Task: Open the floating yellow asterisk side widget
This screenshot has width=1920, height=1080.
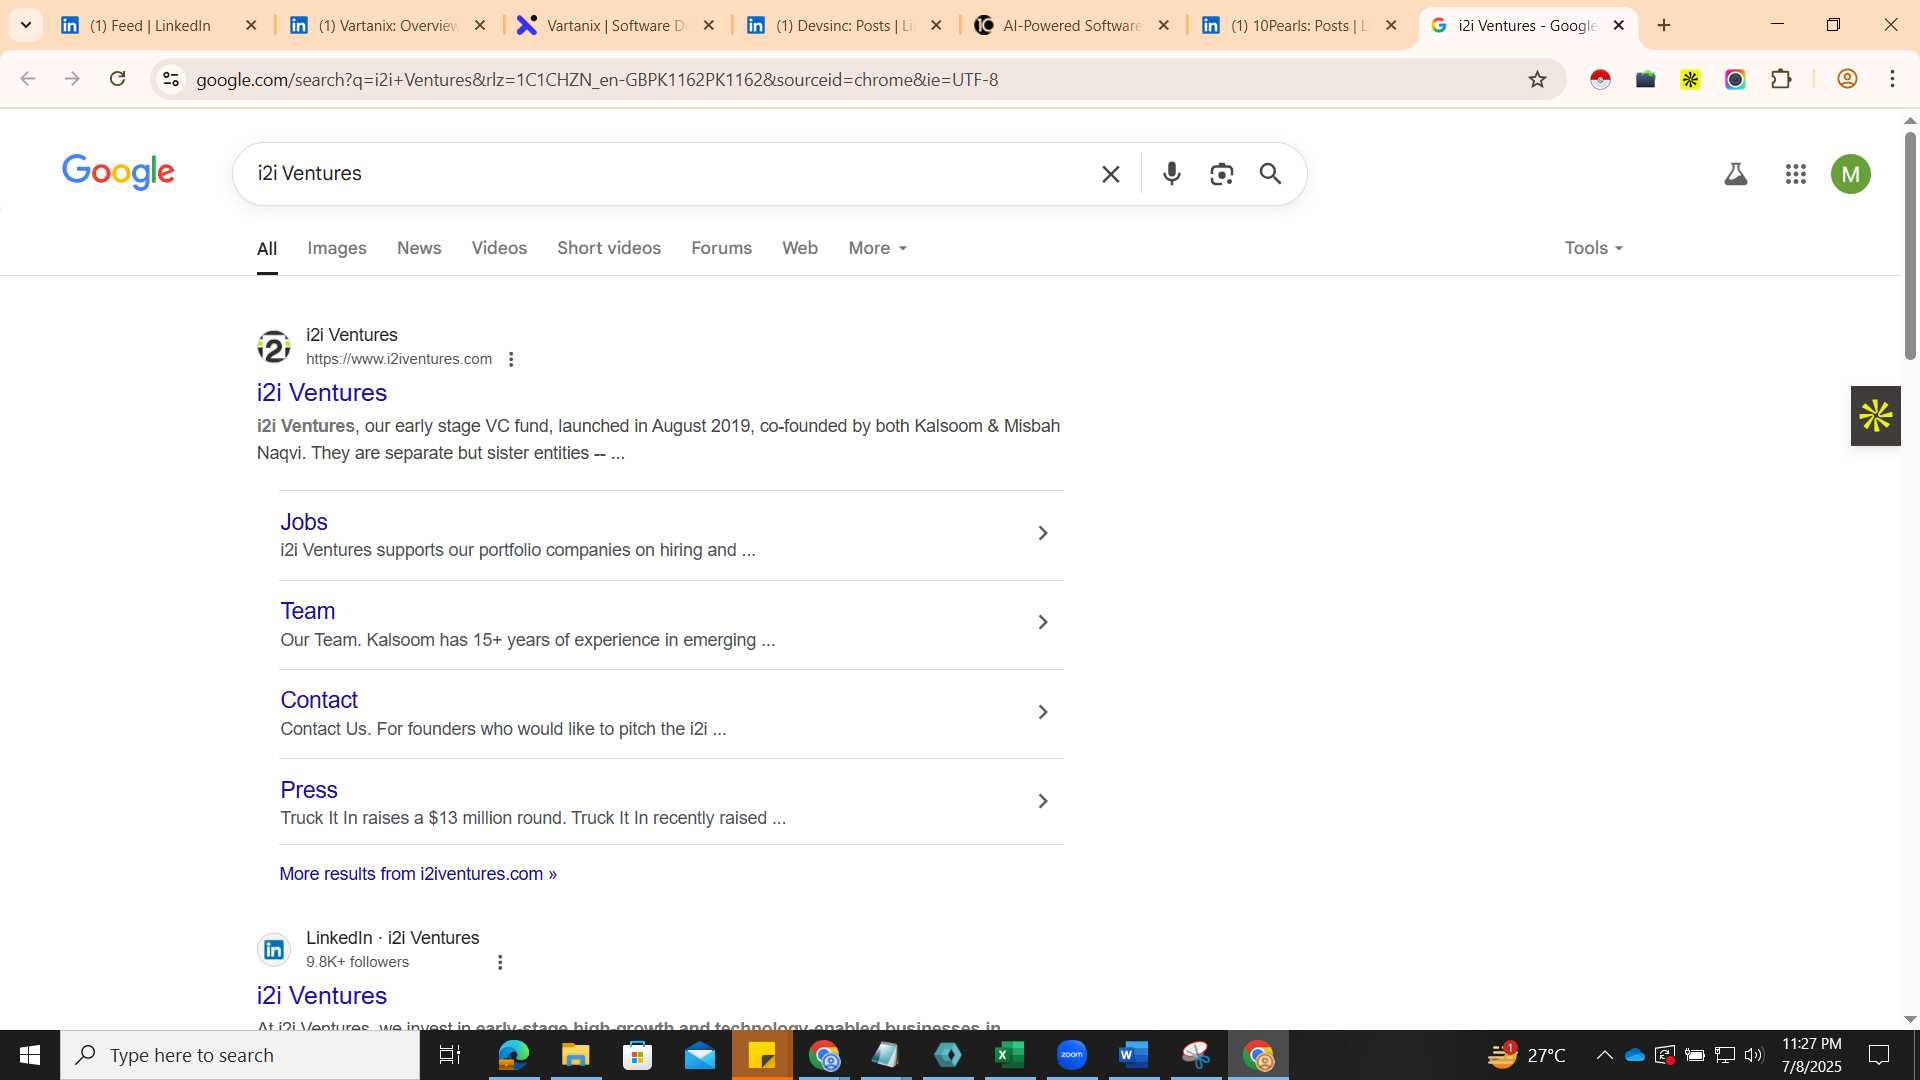Action: pyautogui.click(x=1875, y=416)
